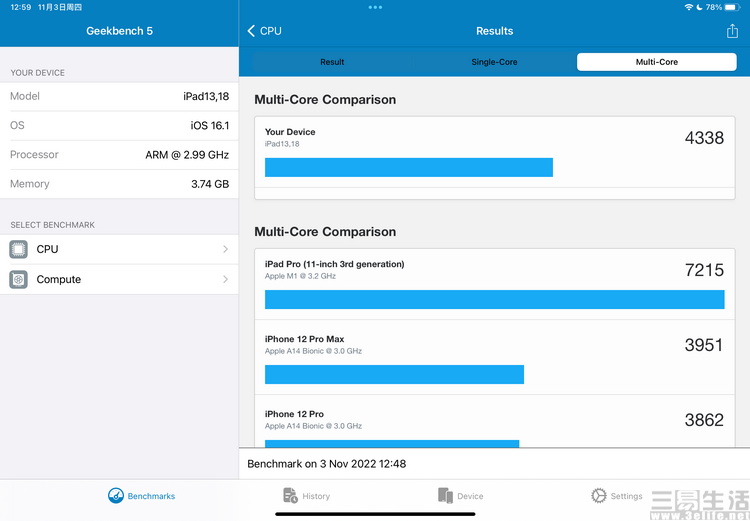This screenshot has width=750, height=521.
Task: Tap the home indicator bar
Action: [375, 514]
